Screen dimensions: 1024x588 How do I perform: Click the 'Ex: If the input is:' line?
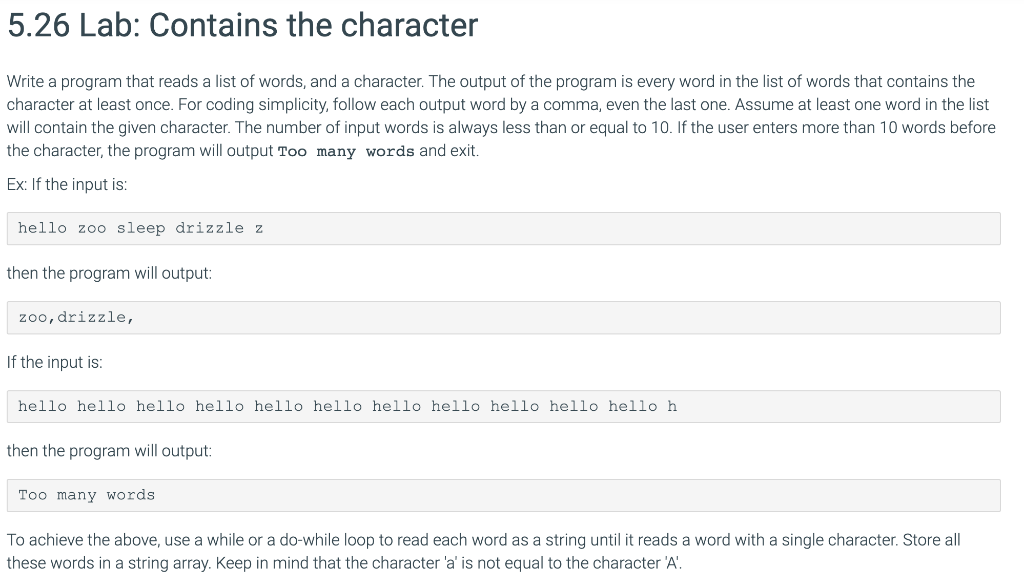[x=67, y=184]
